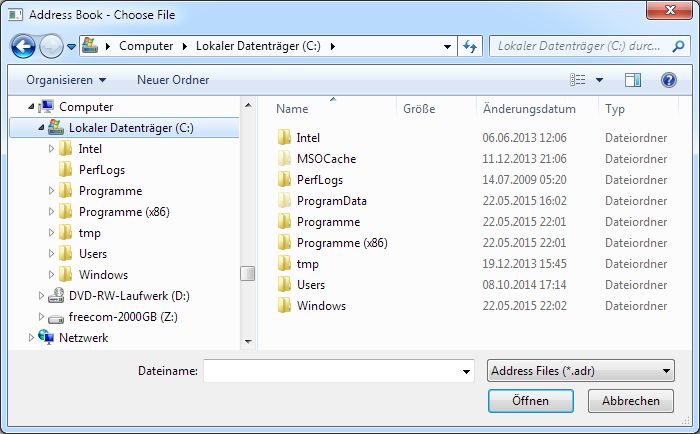Open the Dateiname dropdown arrow

coord(466,371)
